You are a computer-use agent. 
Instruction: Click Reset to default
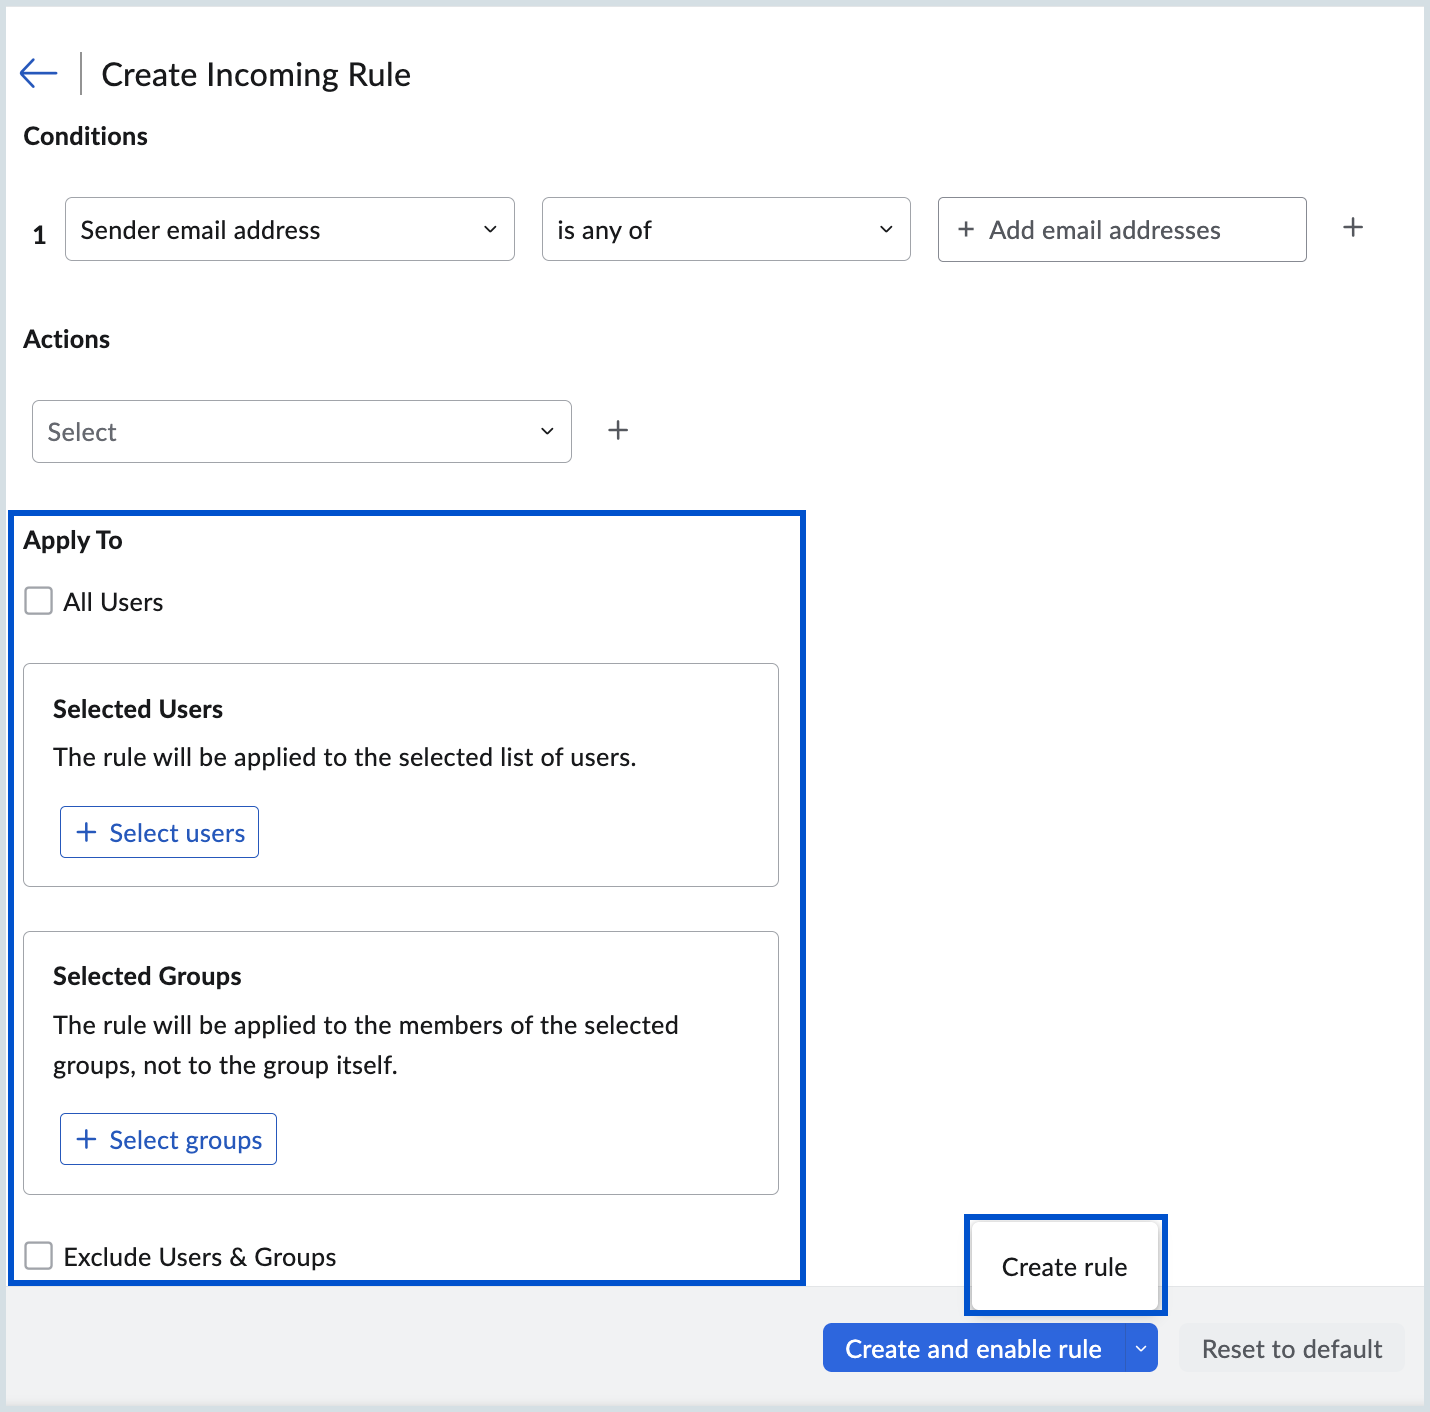(x=1291, y=1349)
